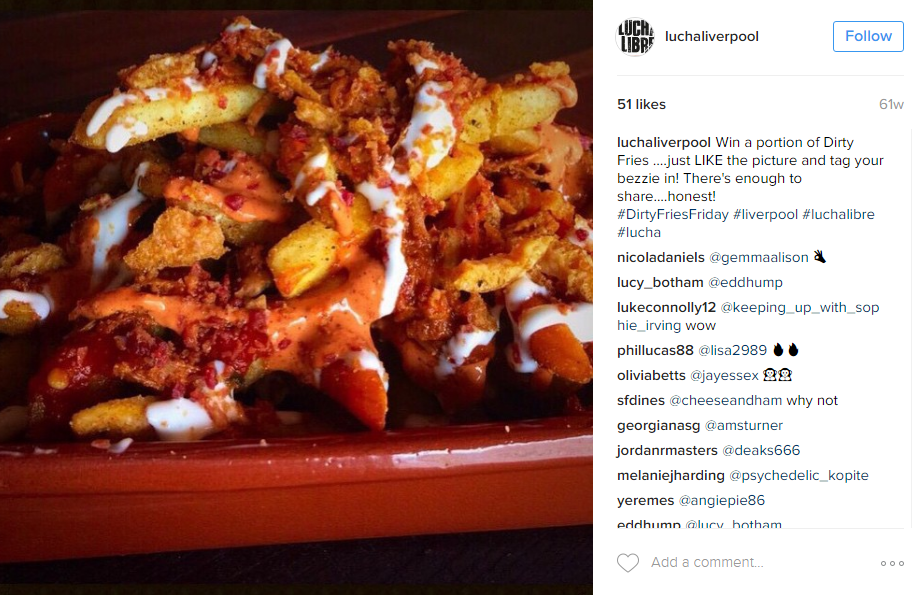Open the @gemmaalison mention
This screenshot has height=595, width=912.
click(x=758, y=257)
